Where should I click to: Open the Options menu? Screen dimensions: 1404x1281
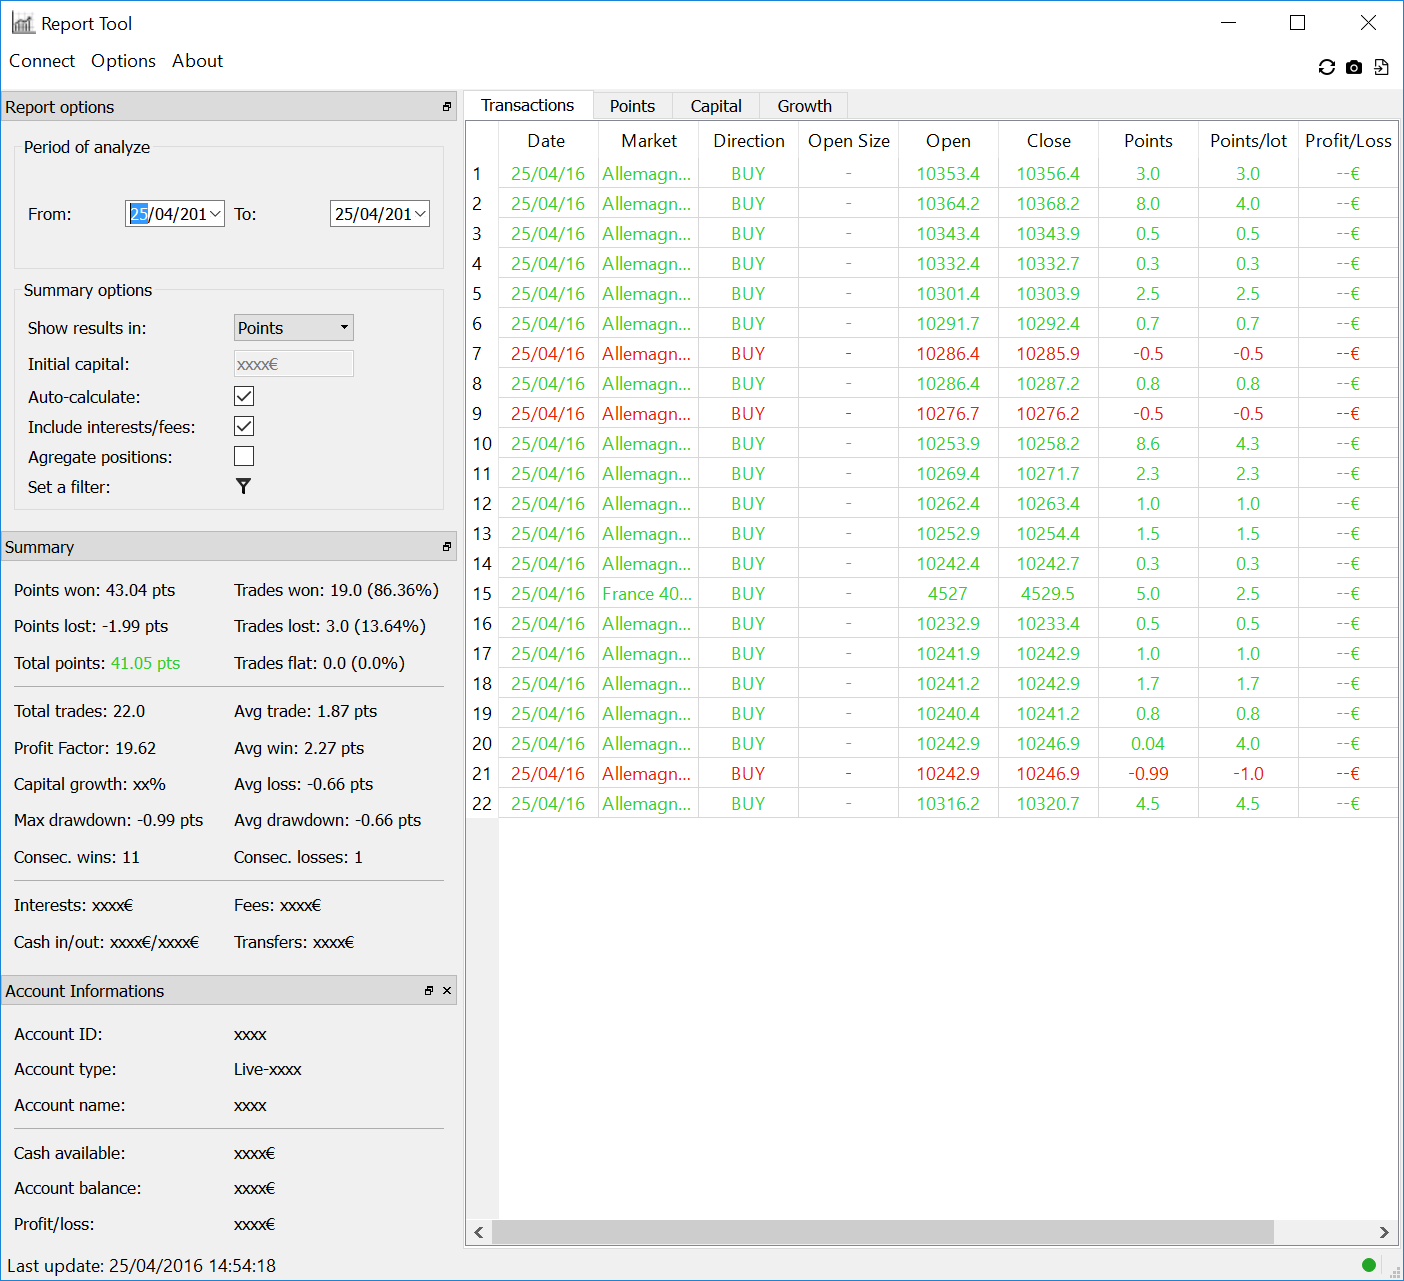pyautogui.click(x=123, y=61)
